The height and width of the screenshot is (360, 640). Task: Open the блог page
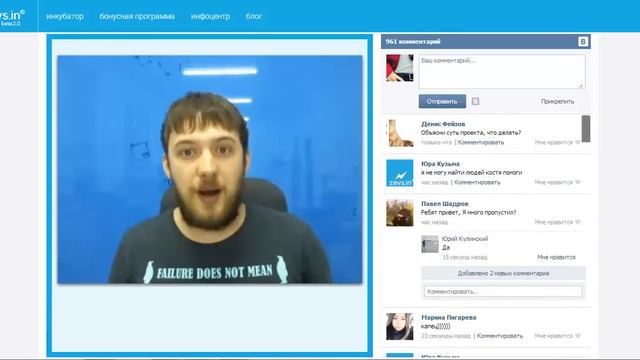[x=254, y=16]
